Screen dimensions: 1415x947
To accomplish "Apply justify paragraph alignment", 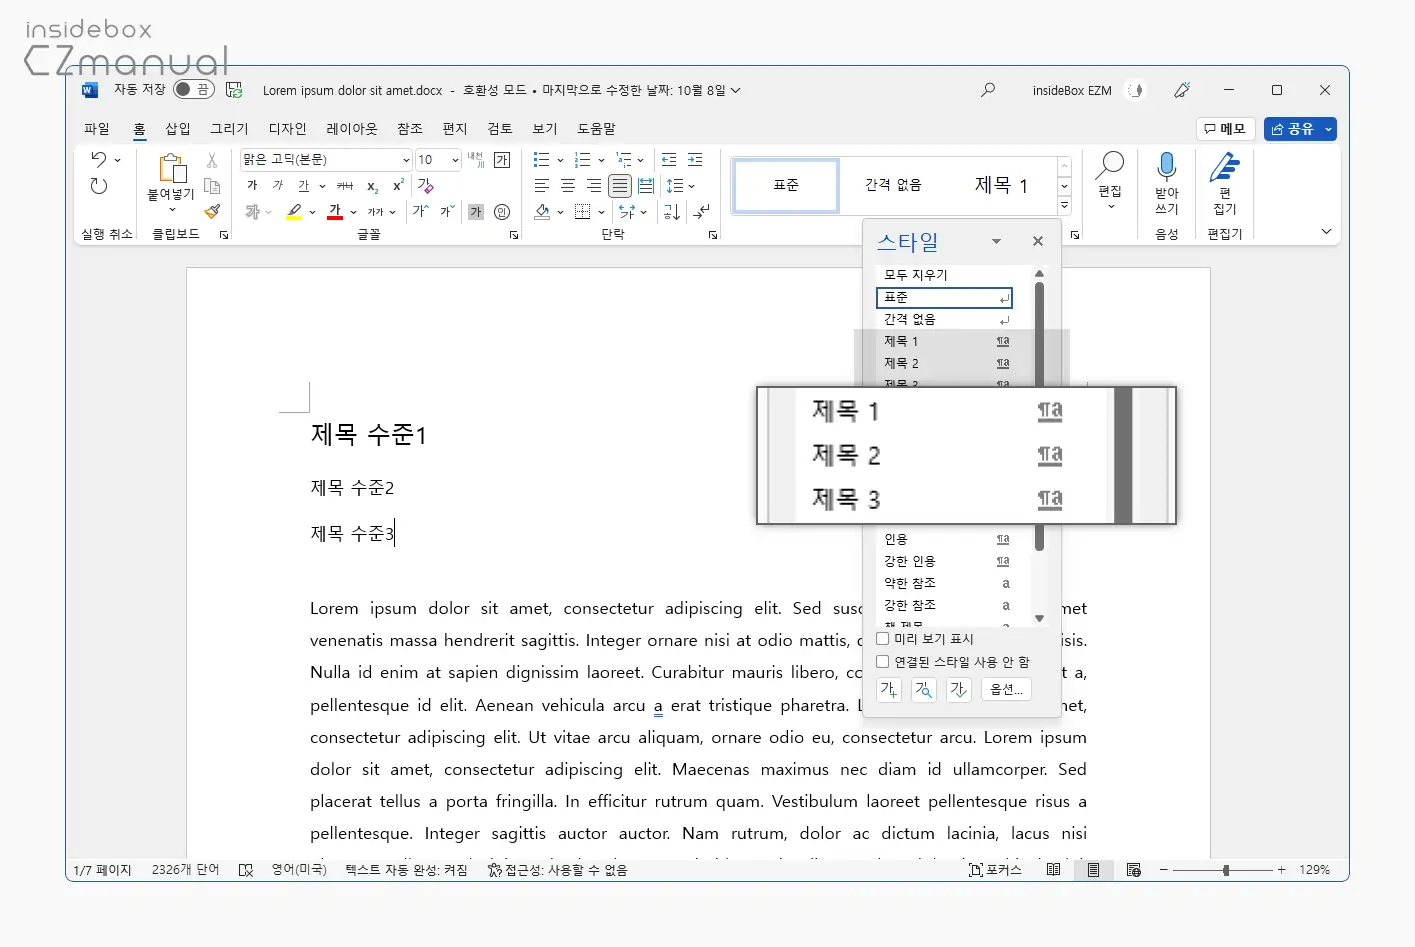I will (620, 186).
